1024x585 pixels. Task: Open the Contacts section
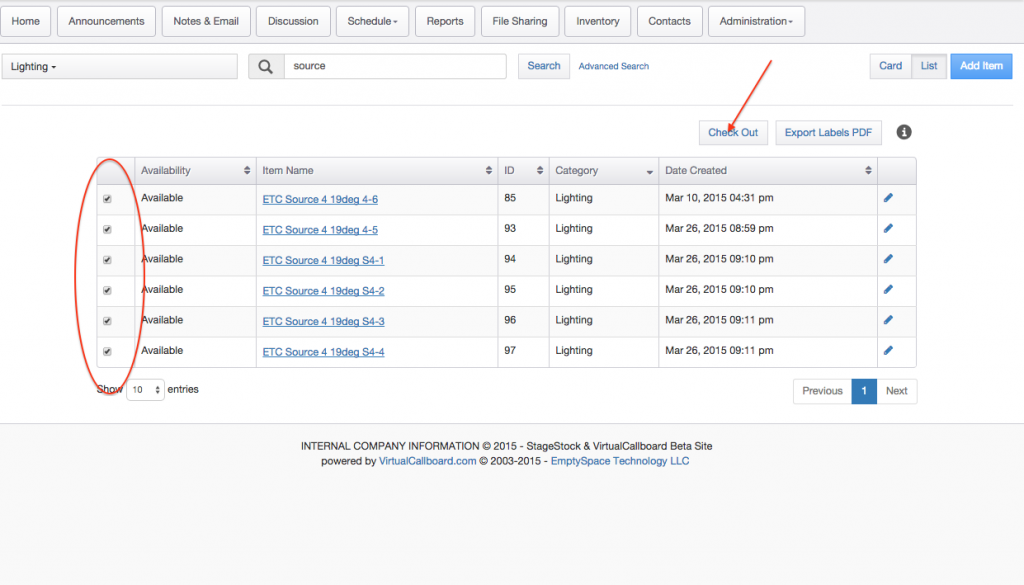[x=669, y=22]
